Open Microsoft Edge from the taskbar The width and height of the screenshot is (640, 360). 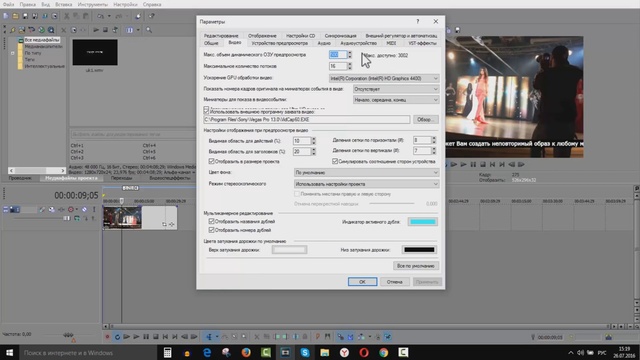pos(207,352)
